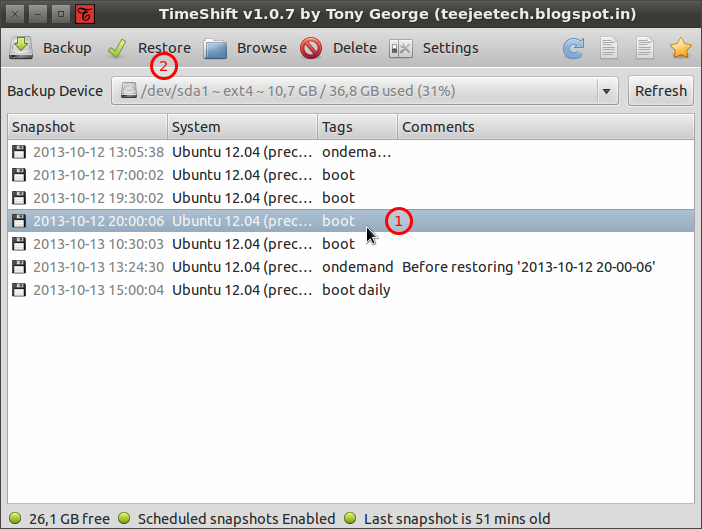Maximize the TimeShift window

pyautogui.click(x=61, y=14)
